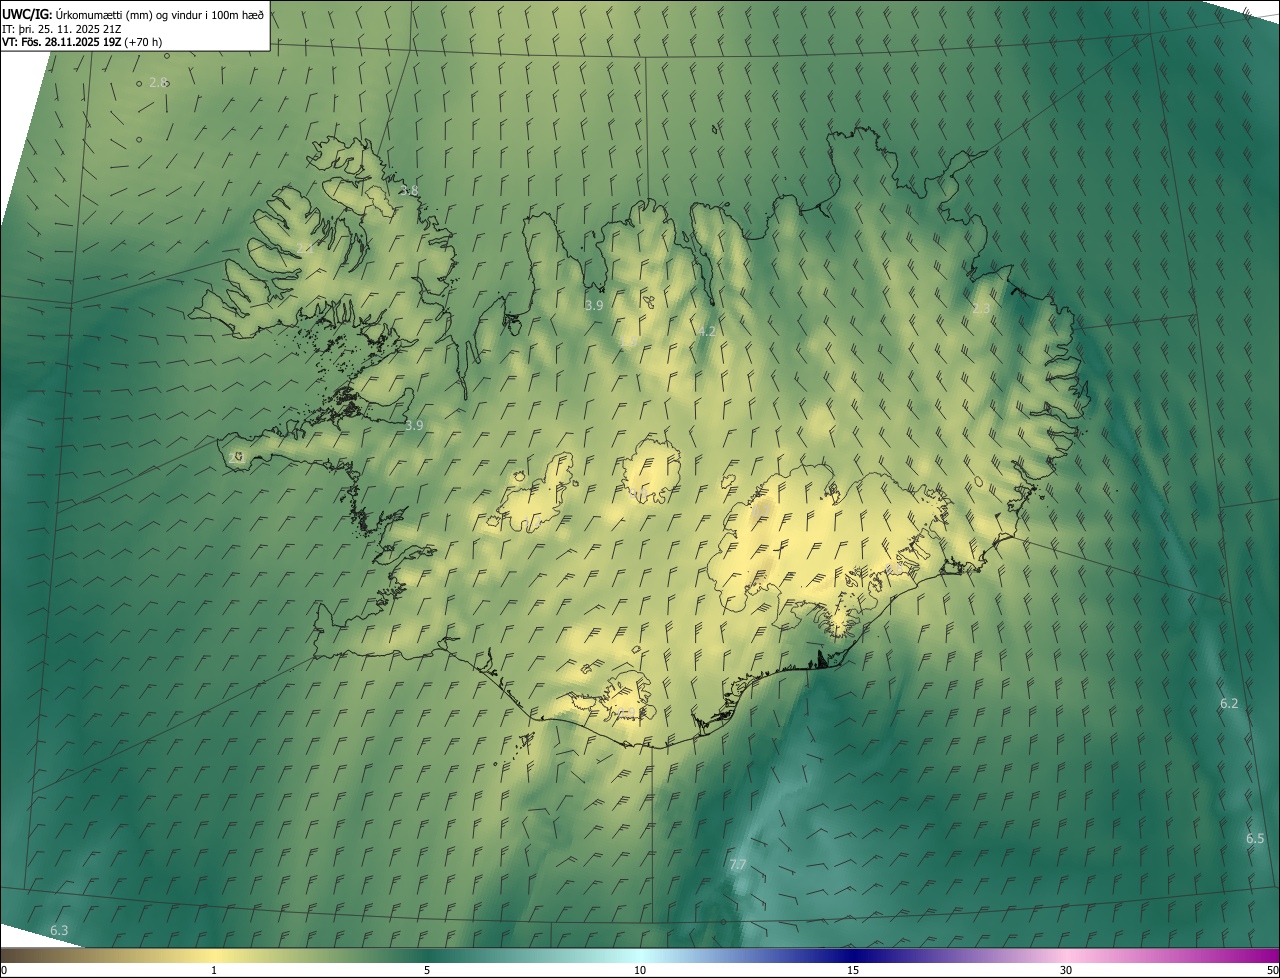This screenshot has width=1280, height=978.
Task: Click the 4.2 value label in north Iceland
Action: tap(707, 331)
